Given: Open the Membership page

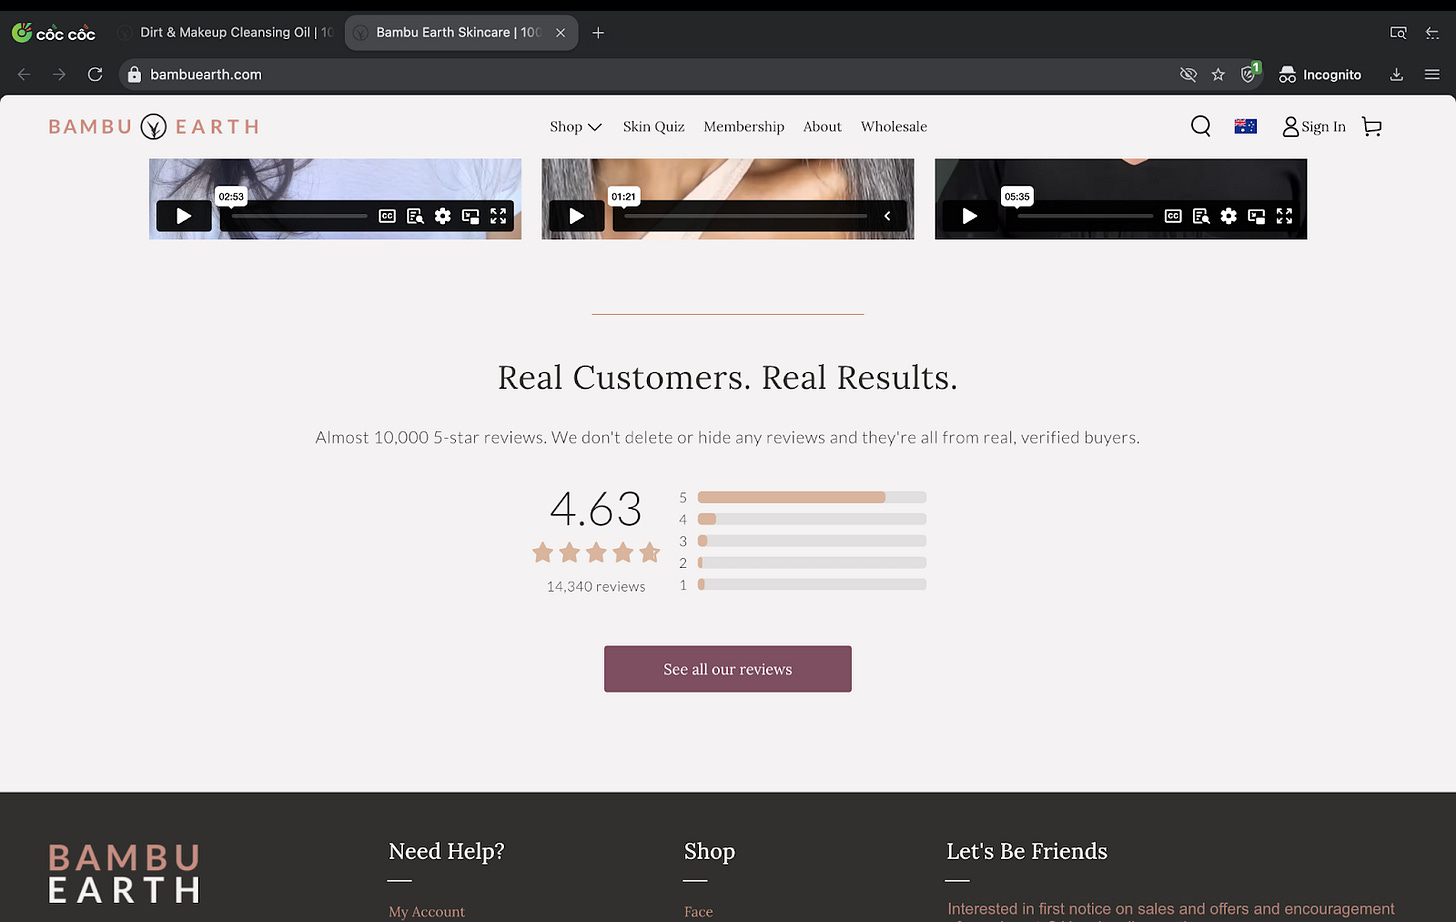Looking at the screenshot, I should point(744,126).
